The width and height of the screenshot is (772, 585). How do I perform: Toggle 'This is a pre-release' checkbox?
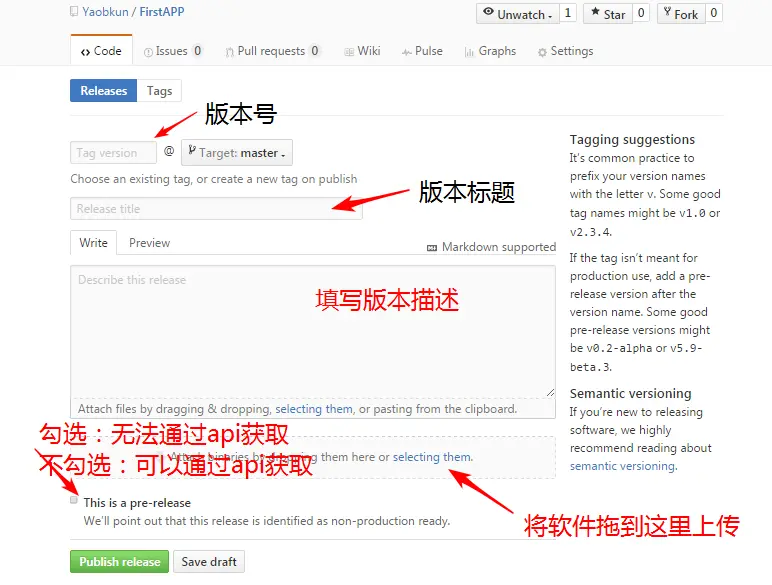click(74, 500)
